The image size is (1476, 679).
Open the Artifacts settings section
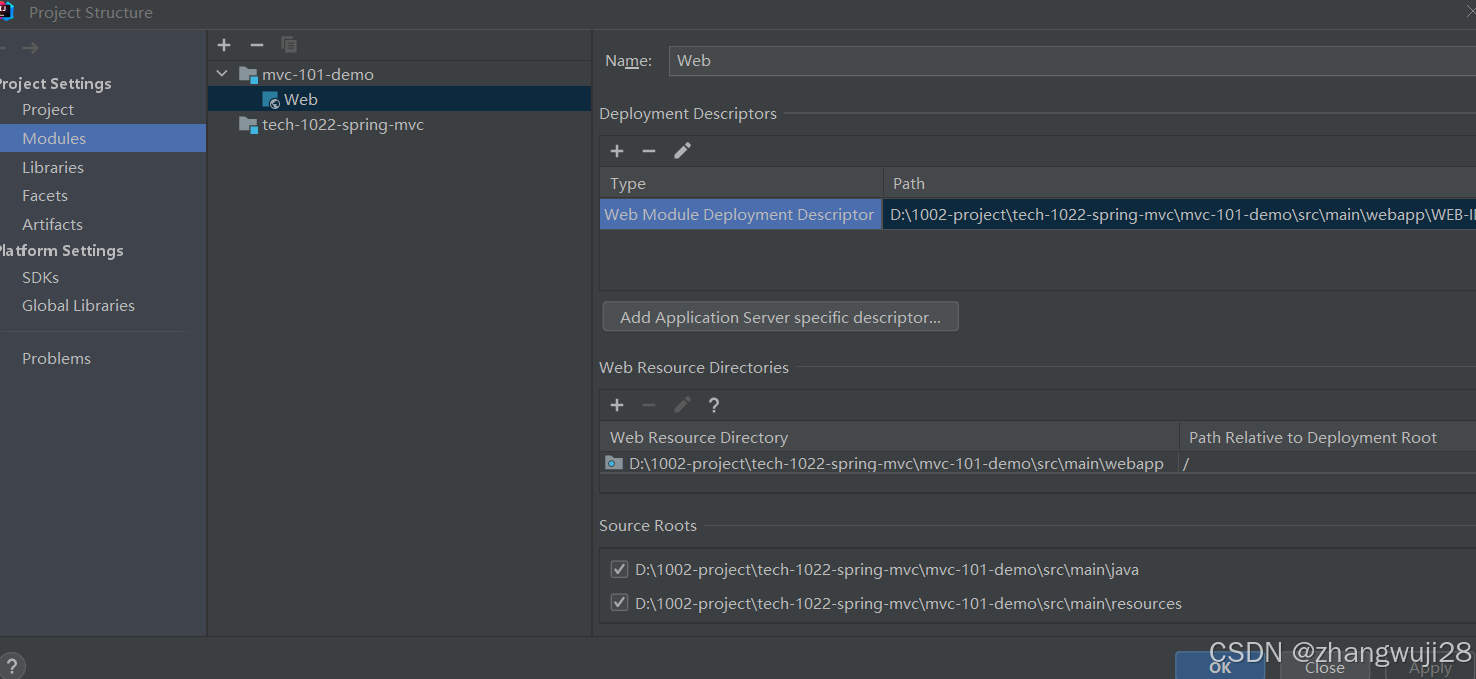(52, 225)
